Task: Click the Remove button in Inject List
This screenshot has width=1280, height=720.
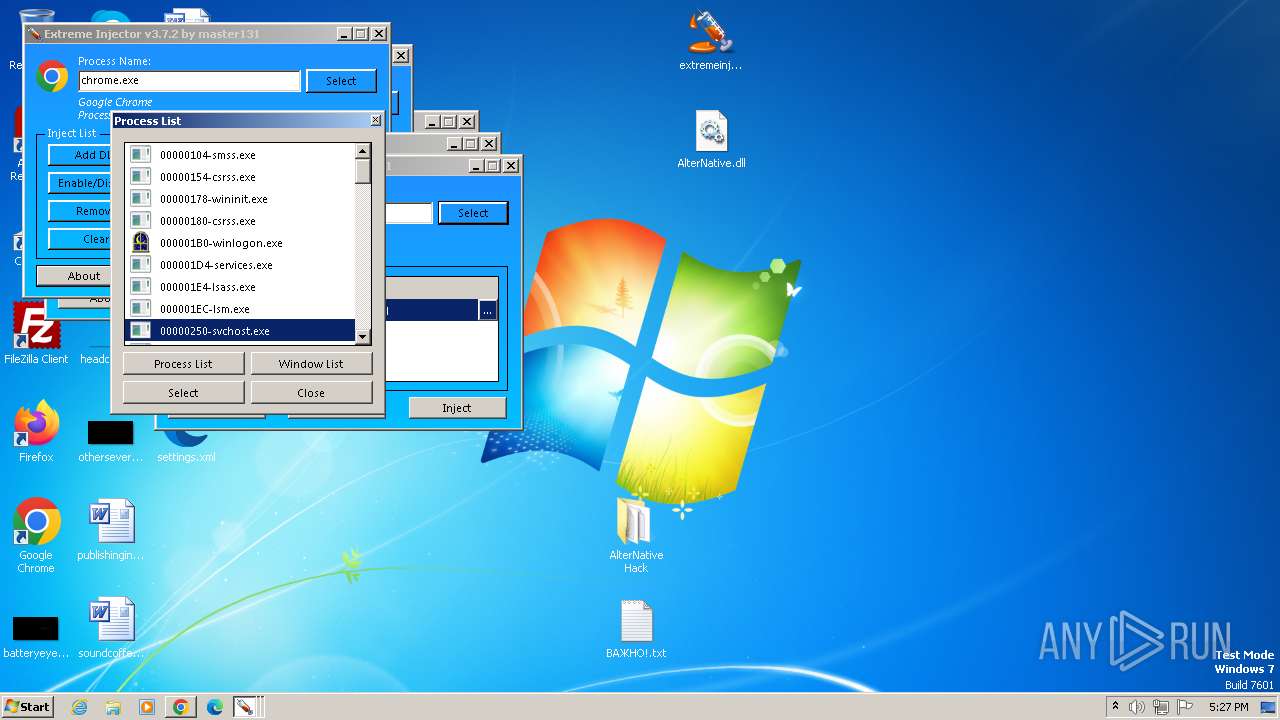Action: click(81, 211)
